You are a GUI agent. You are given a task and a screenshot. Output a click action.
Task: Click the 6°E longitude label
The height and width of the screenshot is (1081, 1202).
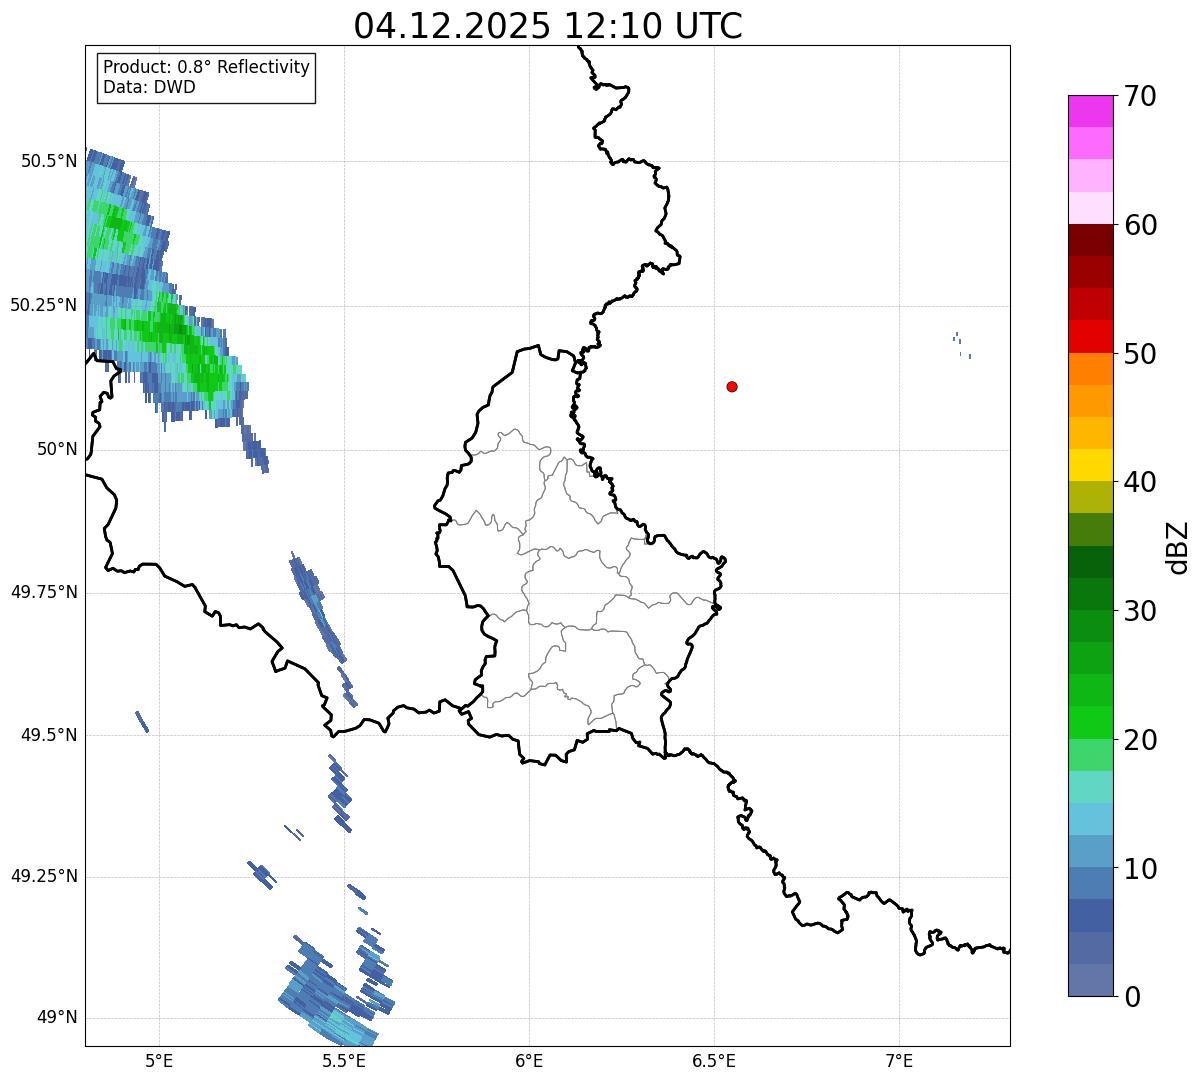click(529, 1061)
